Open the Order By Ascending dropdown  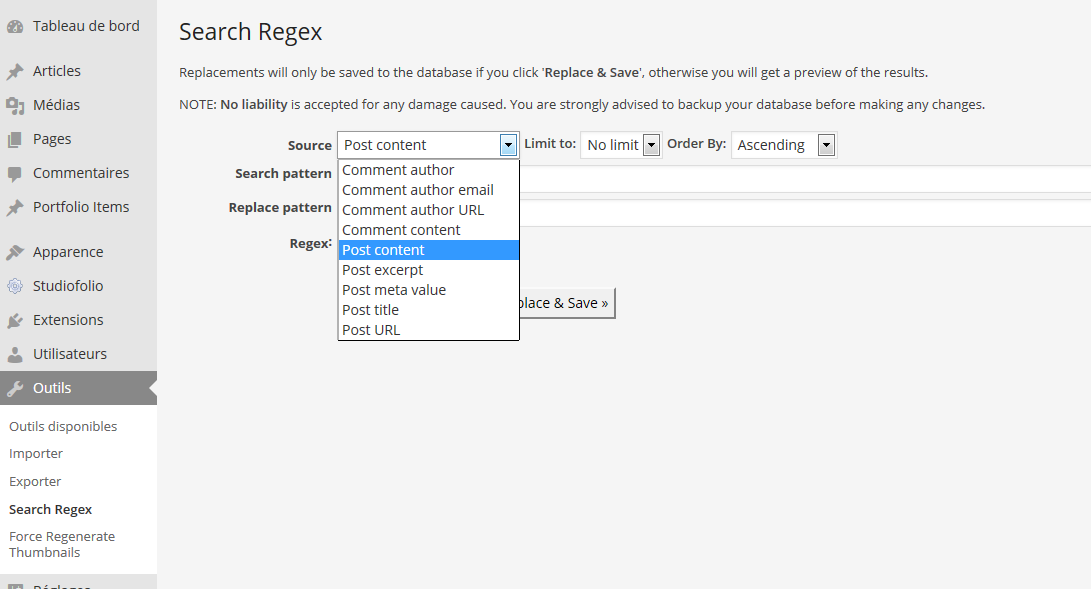click(x=783, y=145)
